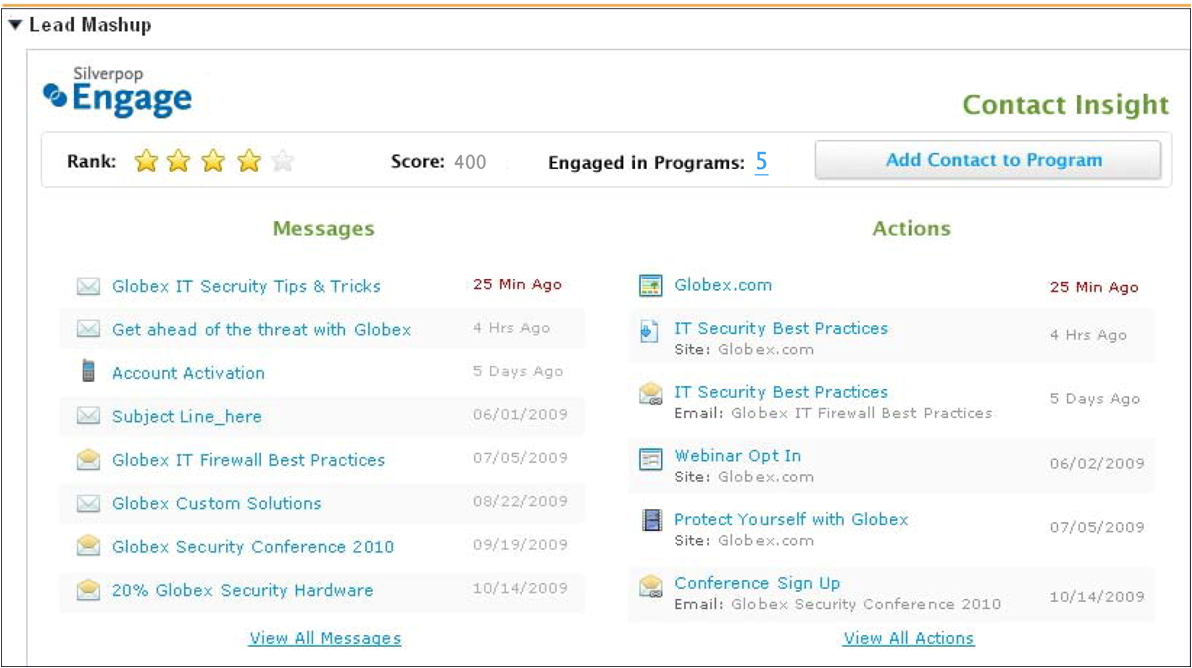Click the fourth gold rank star
1192x668 pixels.
(249, 161)
